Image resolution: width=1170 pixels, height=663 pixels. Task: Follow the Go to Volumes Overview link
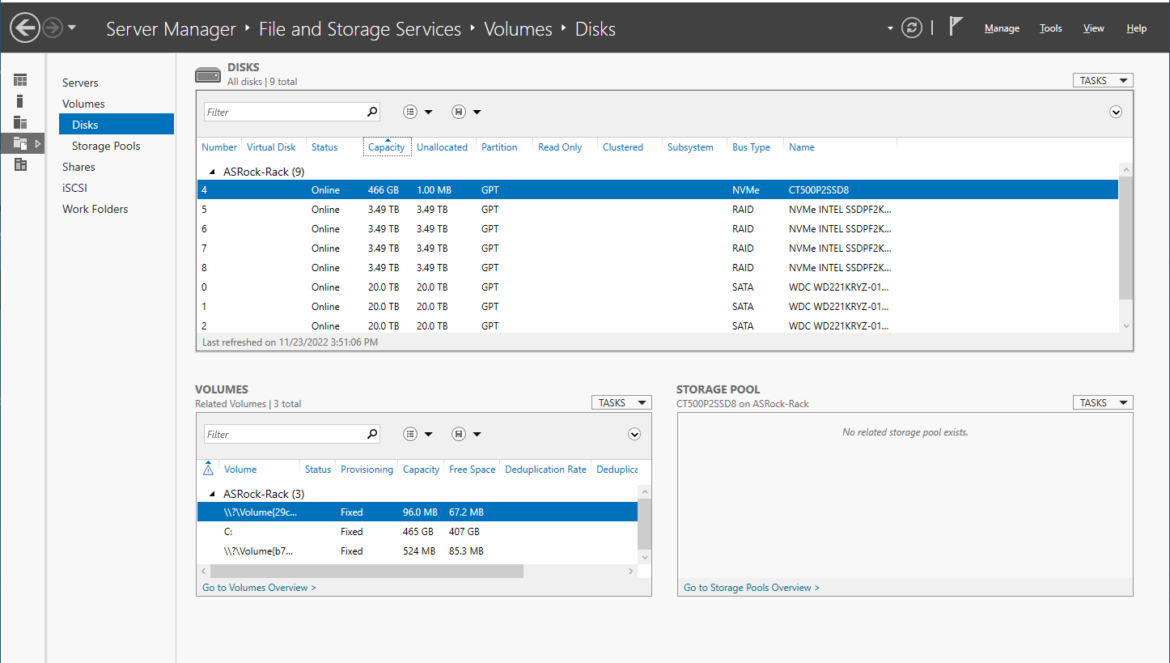point(259,588)
